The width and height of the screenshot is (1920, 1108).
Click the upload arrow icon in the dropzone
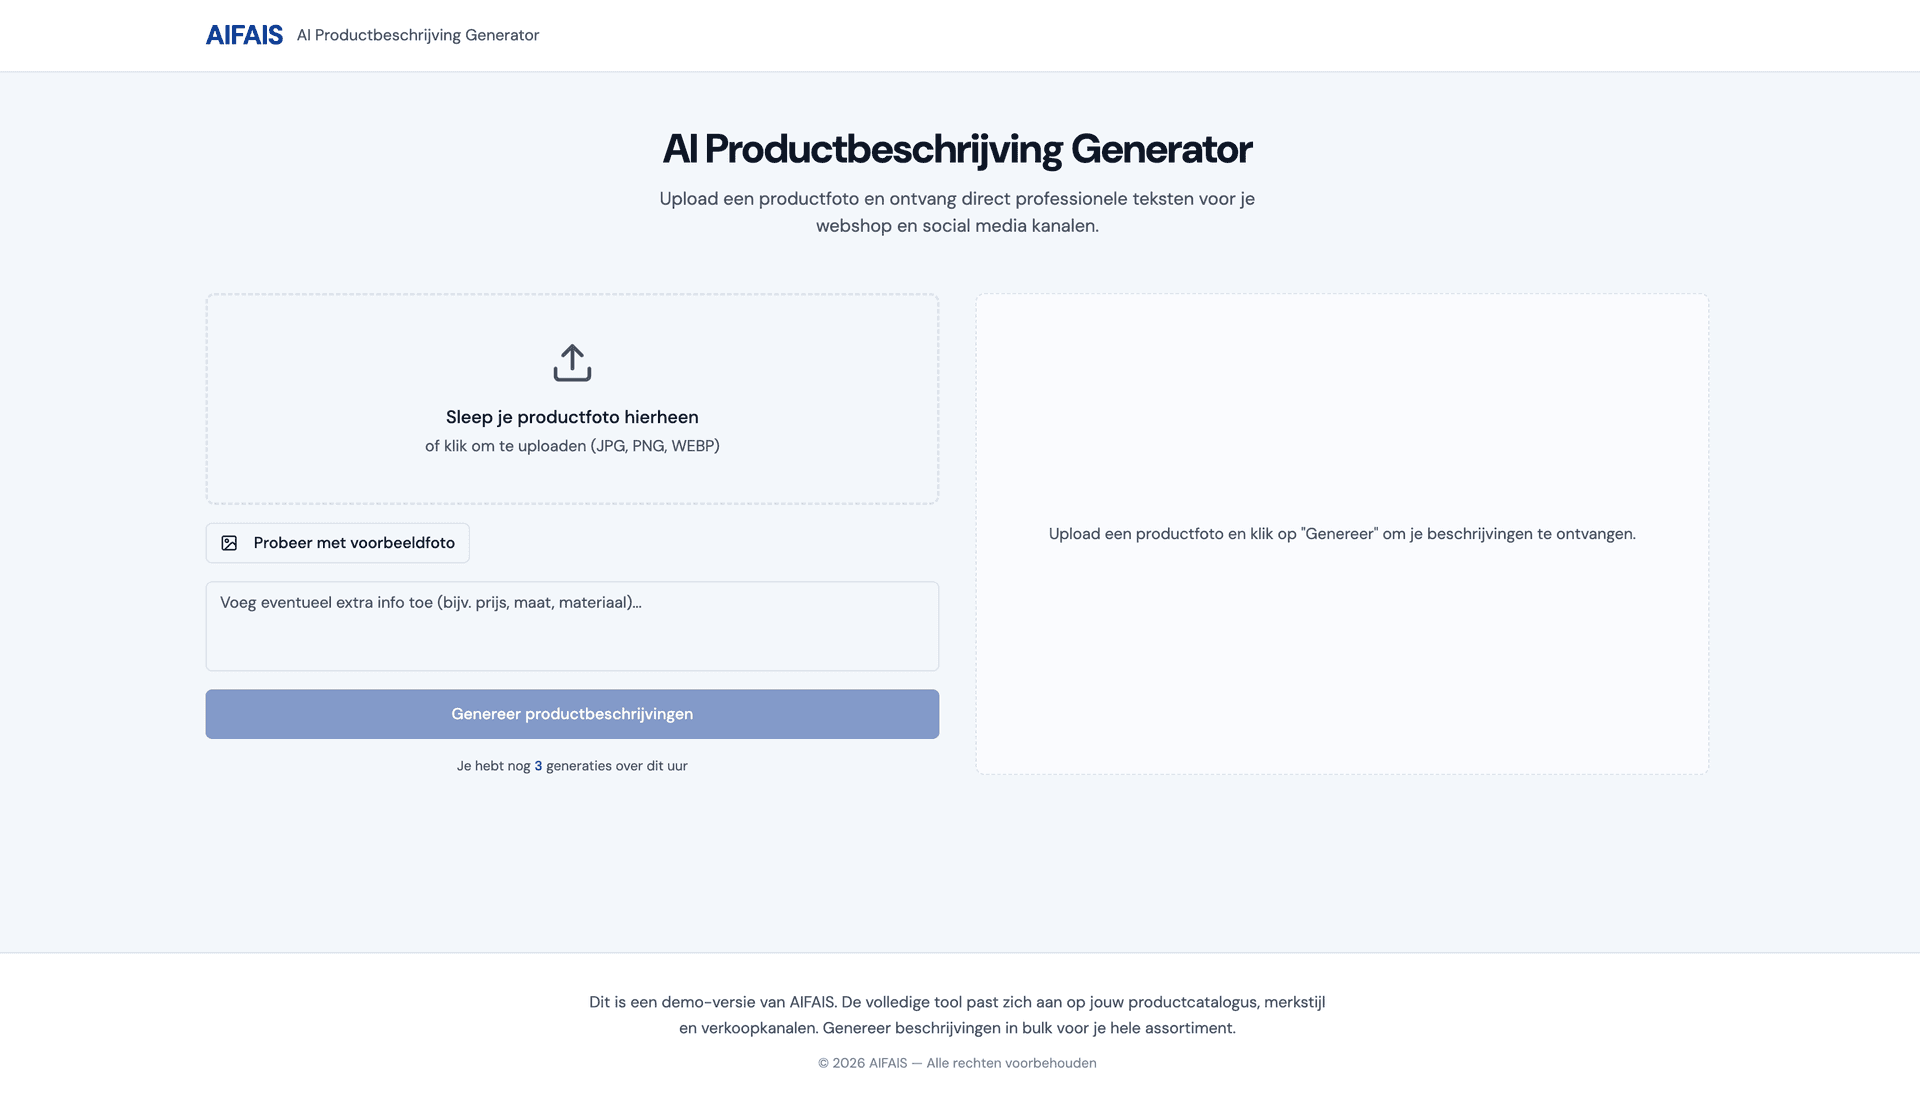coord(571,364)
